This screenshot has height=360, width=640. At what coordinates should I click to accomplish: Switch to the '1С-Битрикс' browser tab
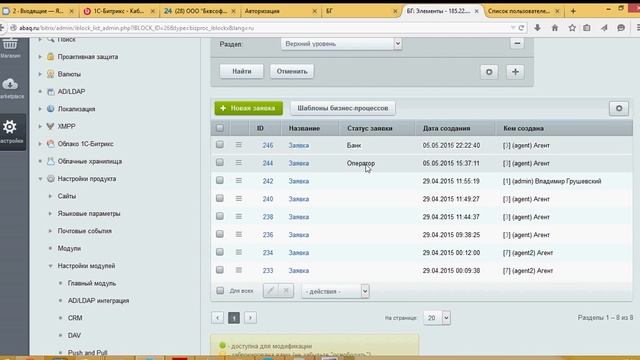click(118, 11)
